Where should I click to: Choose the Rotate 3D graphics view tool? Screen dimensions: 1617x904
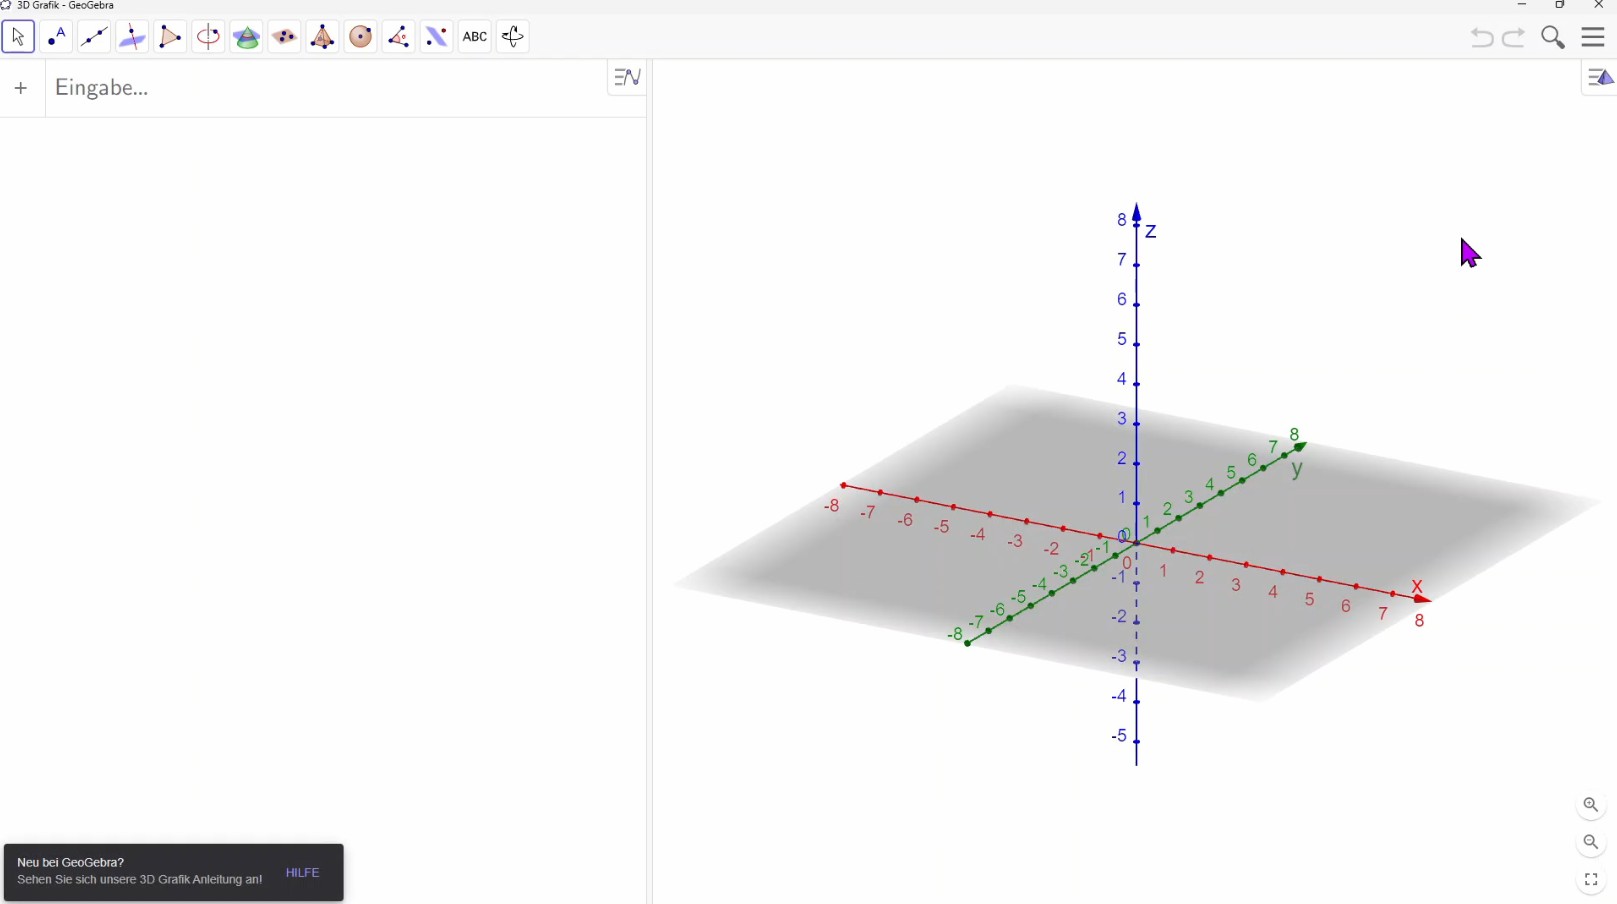(512, 37)
